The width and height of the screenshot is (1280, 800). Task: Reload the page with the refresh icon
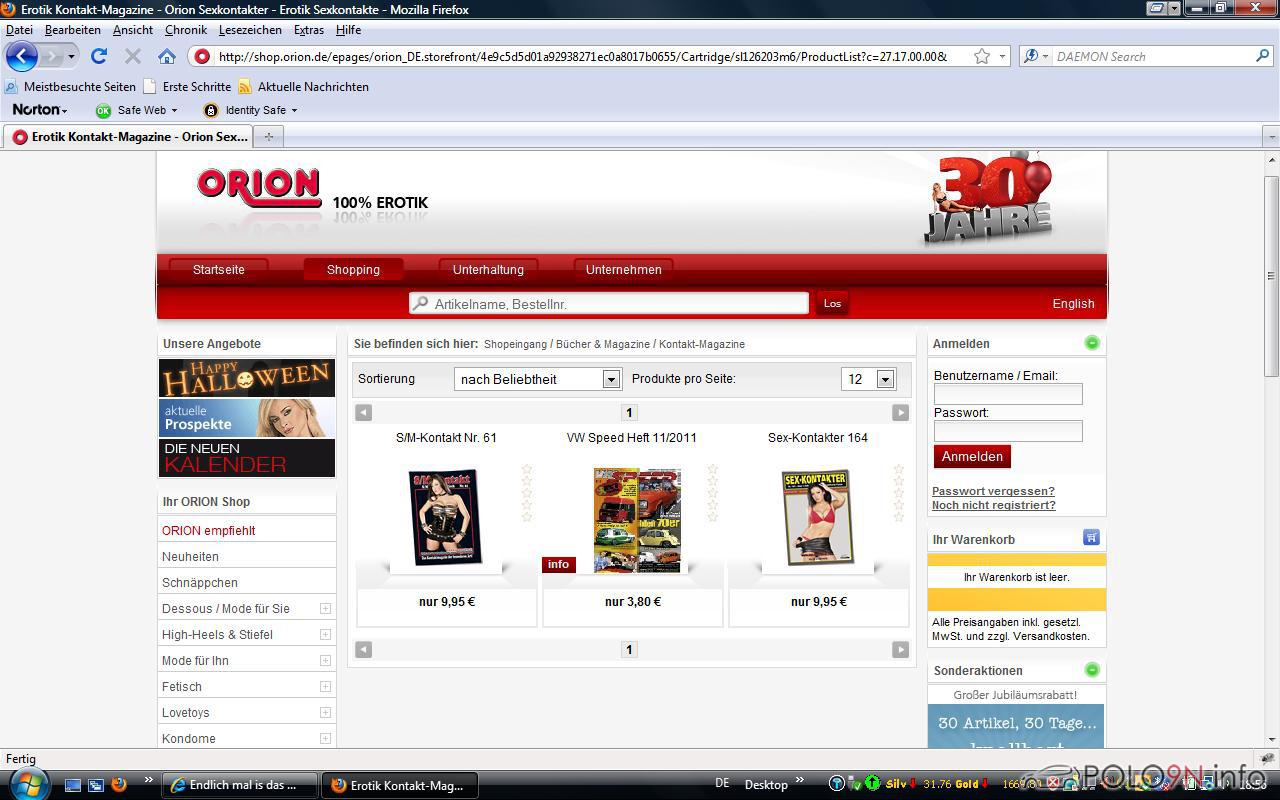pyautogui.click(x=98, y=56)
